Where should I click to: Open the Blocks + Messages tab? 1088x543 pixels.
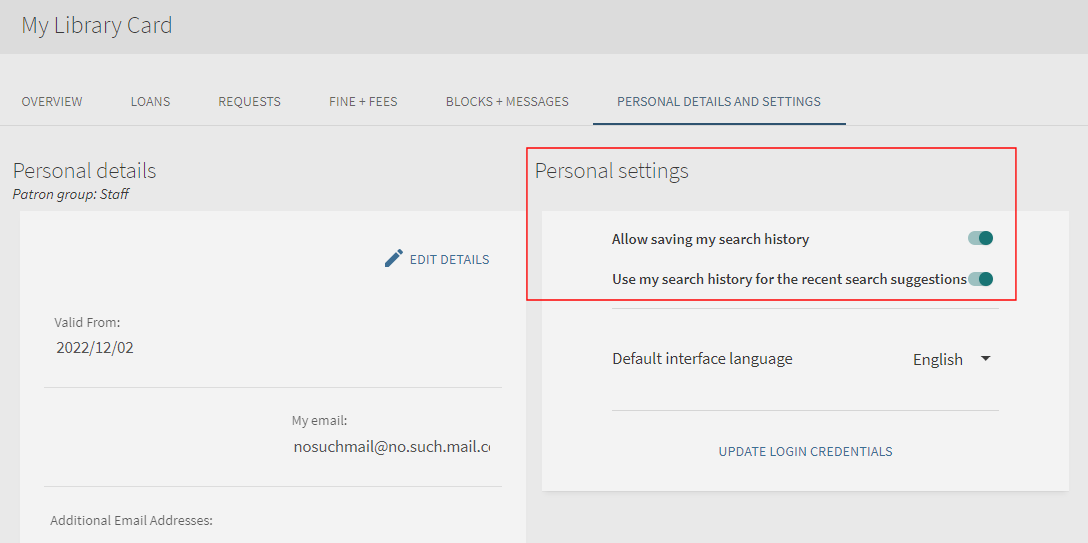(507, 102)
